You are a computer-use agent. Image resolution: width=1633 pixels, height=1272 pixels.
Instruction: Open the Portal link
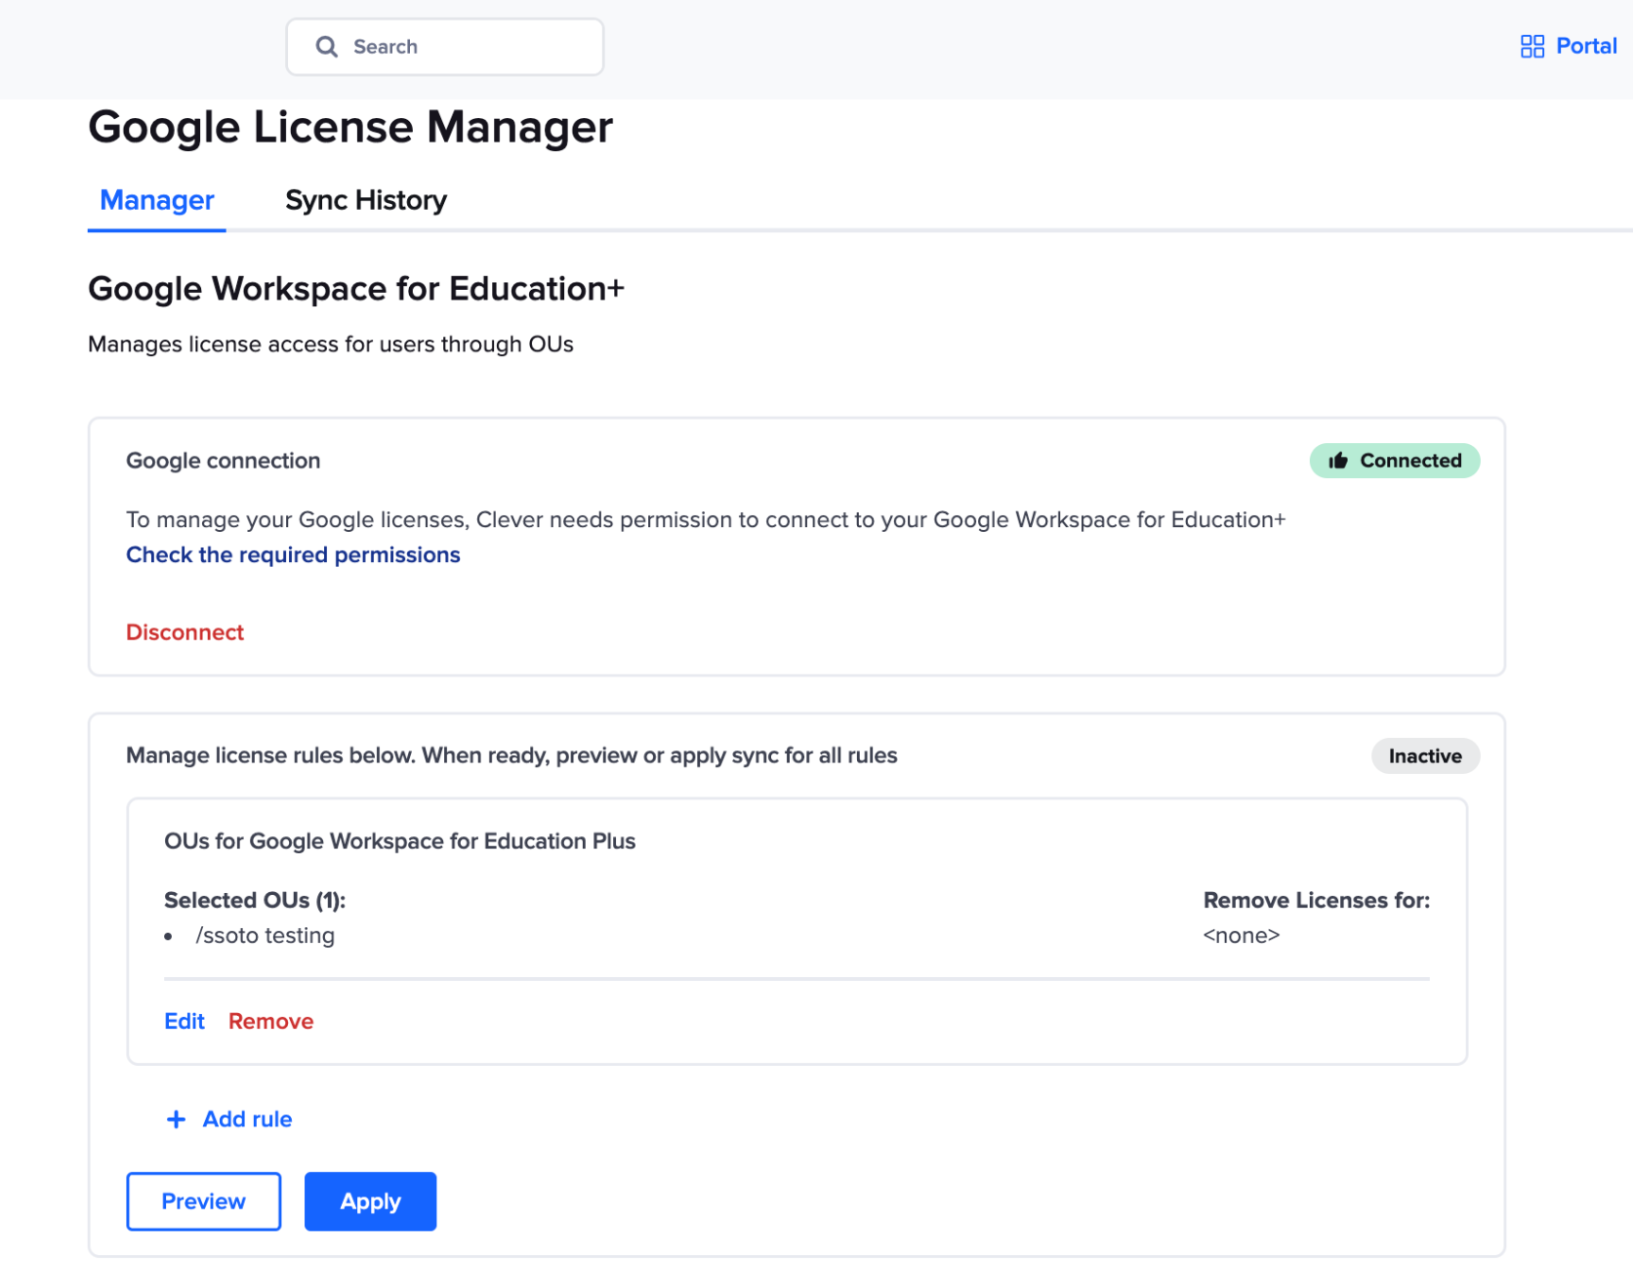1569,46
